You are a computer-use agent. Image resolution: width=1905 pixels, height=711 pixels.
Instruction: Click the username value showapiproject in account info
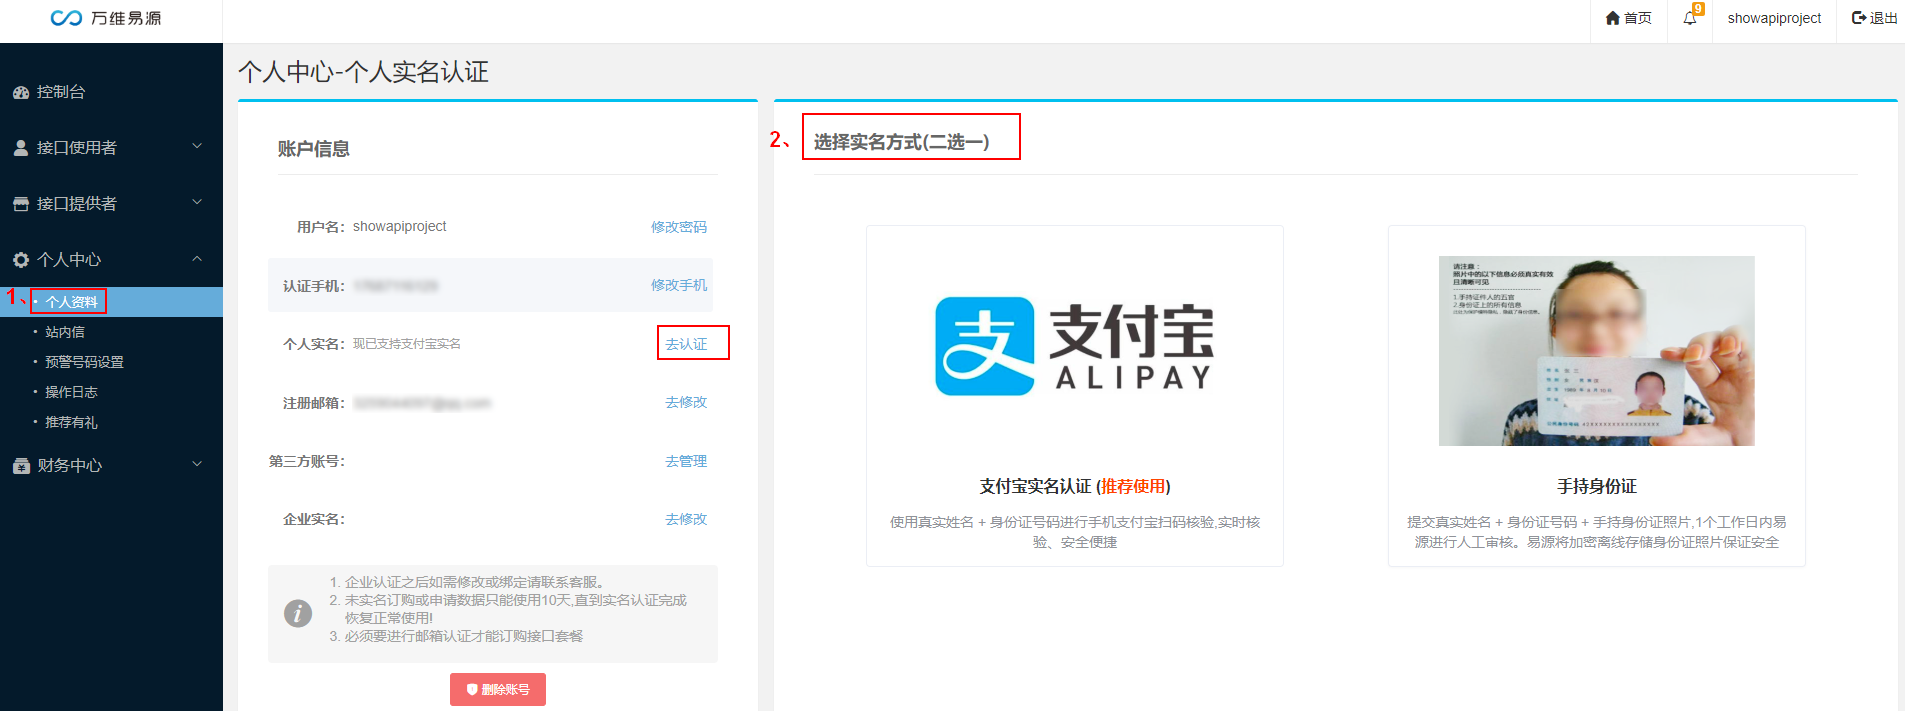coord(400,226)
